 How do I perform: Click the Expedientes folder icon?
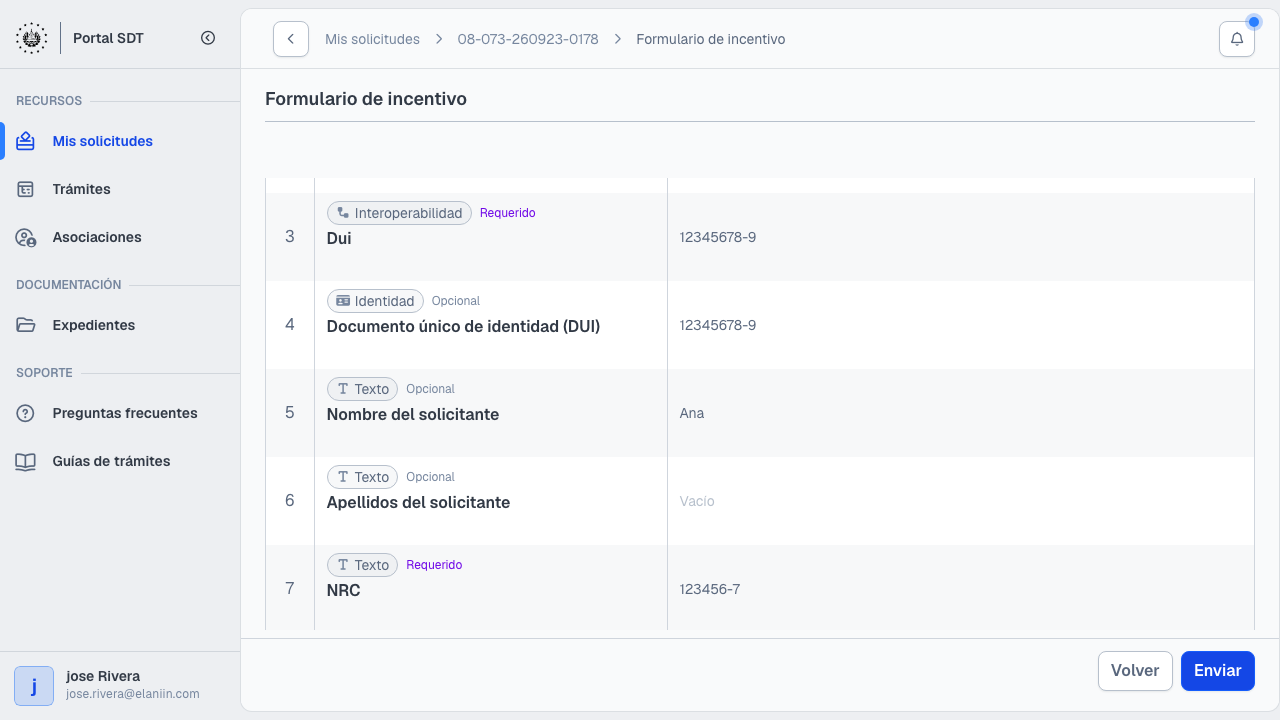26,325
